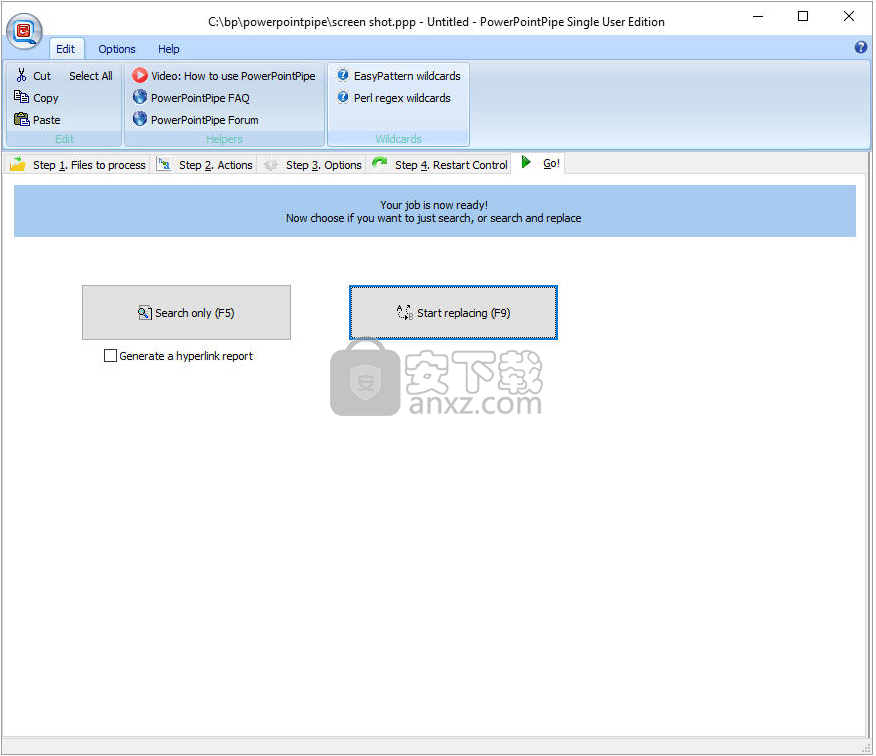The height and width of the screenshot is (756, 876).
Task: Click the Paste clipboard icon
Action: coord(21,119)
